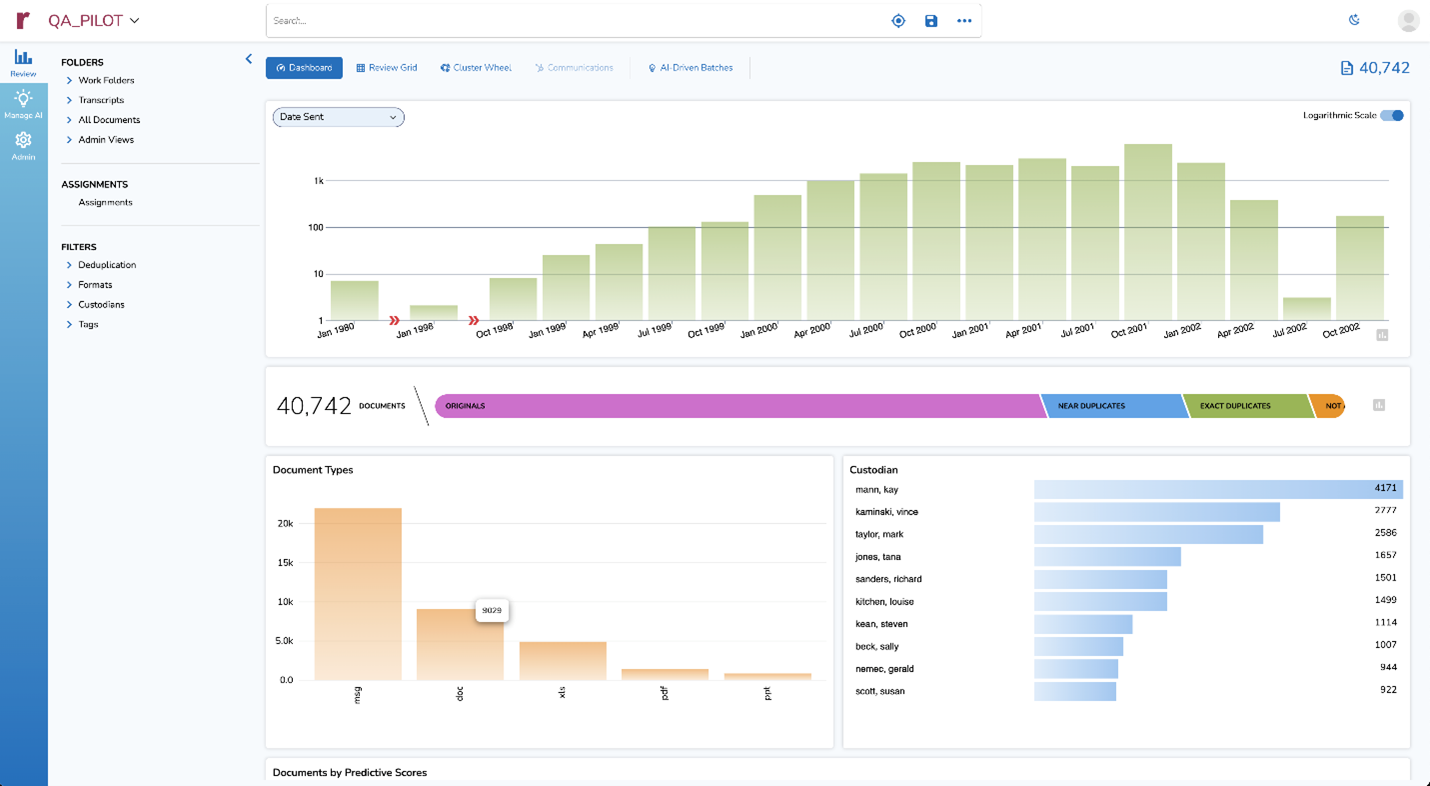Click the 9029 tooltip value

492,609
